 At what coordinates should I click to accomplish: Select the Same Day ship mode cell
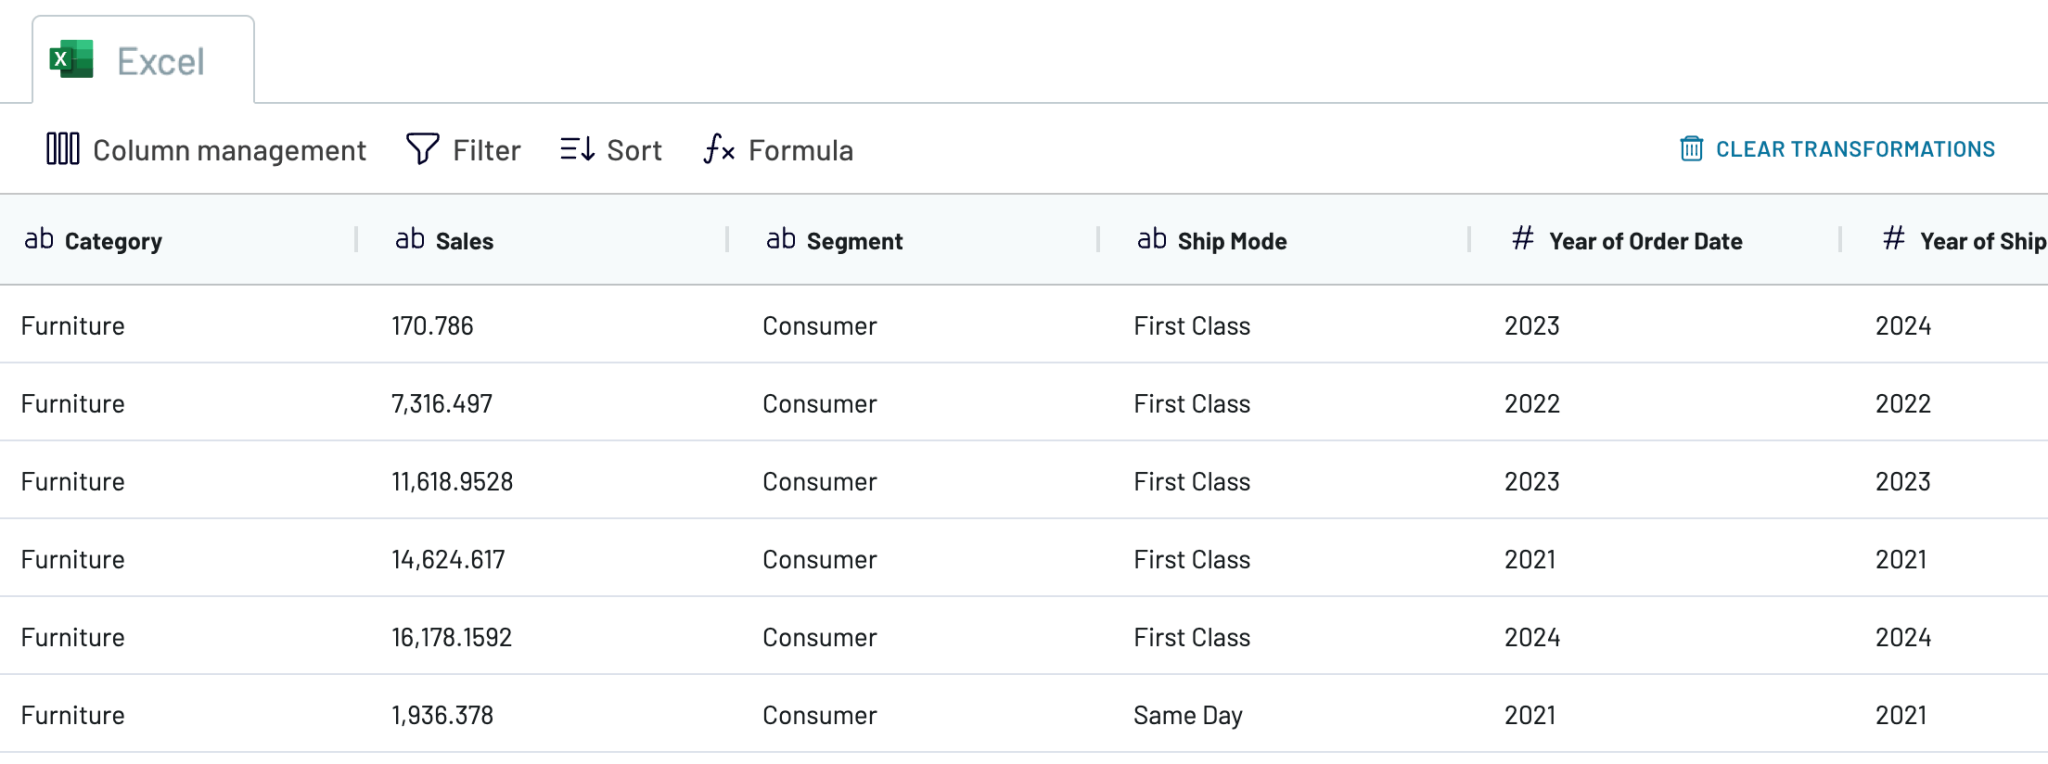coord(1187,714)
